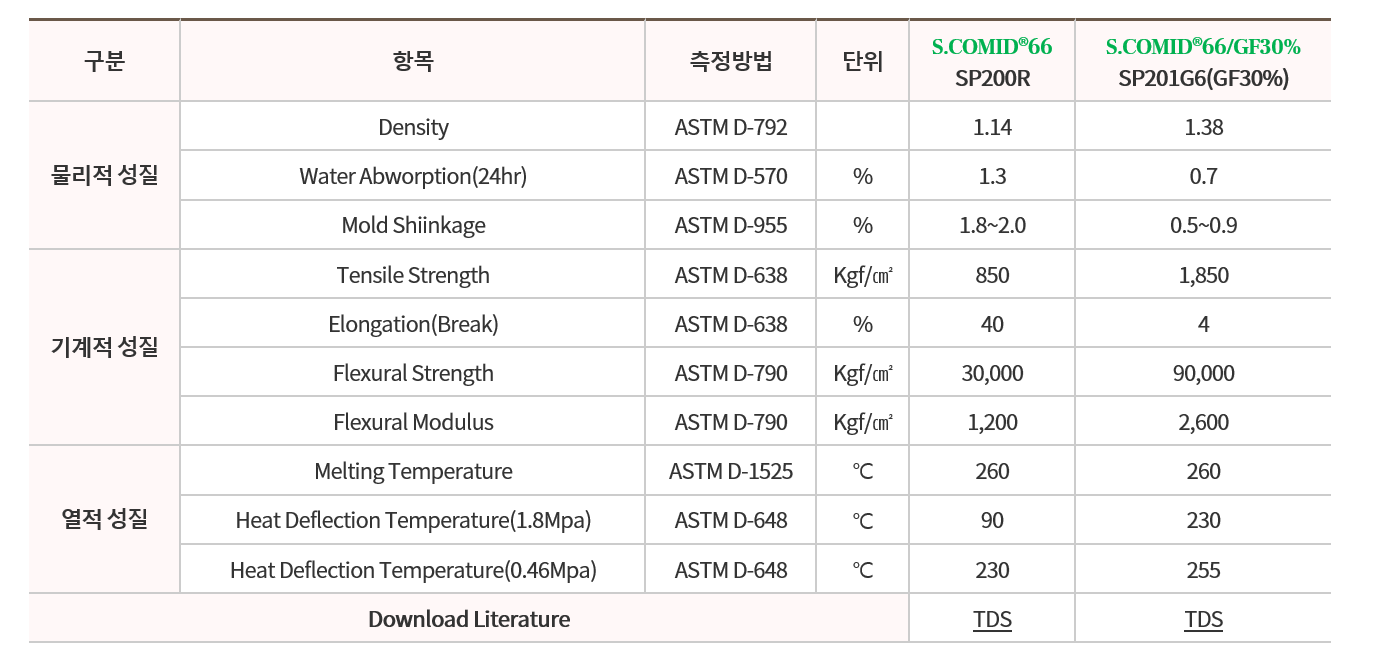The image size is (1380, 671).
Task: Click the water absorption value 0.7
Action: 1203,177
